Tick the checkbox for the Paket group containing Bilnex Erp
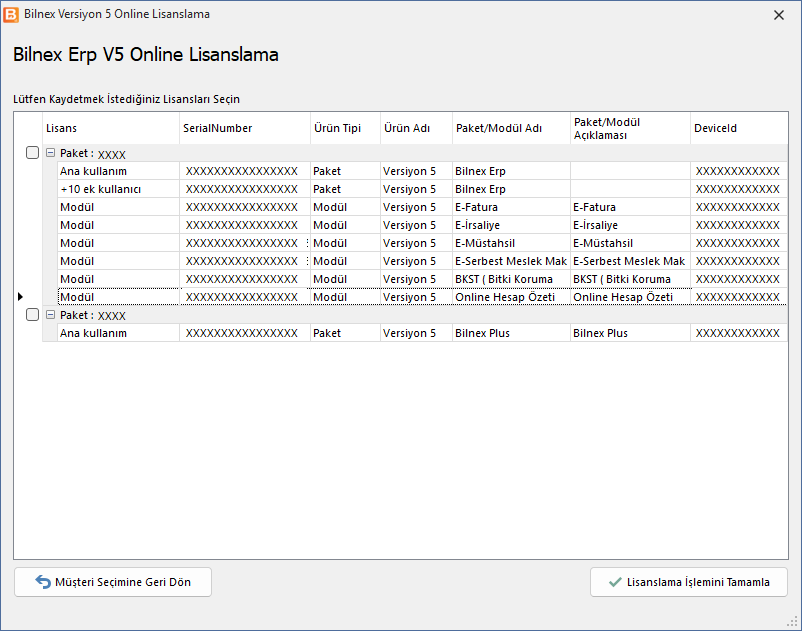 click(x=32, y=153)
